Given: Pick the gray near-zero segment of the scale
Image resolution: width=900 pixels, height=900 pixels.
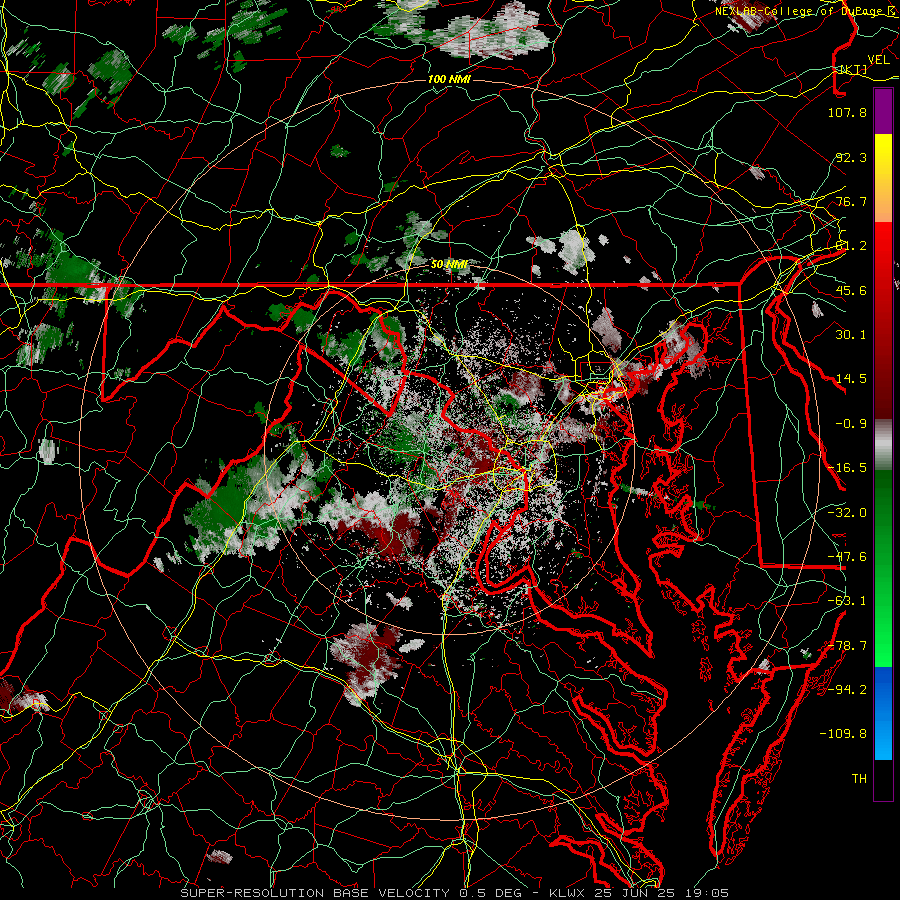Looking at the screenshot, I should [x=883, y=445].
